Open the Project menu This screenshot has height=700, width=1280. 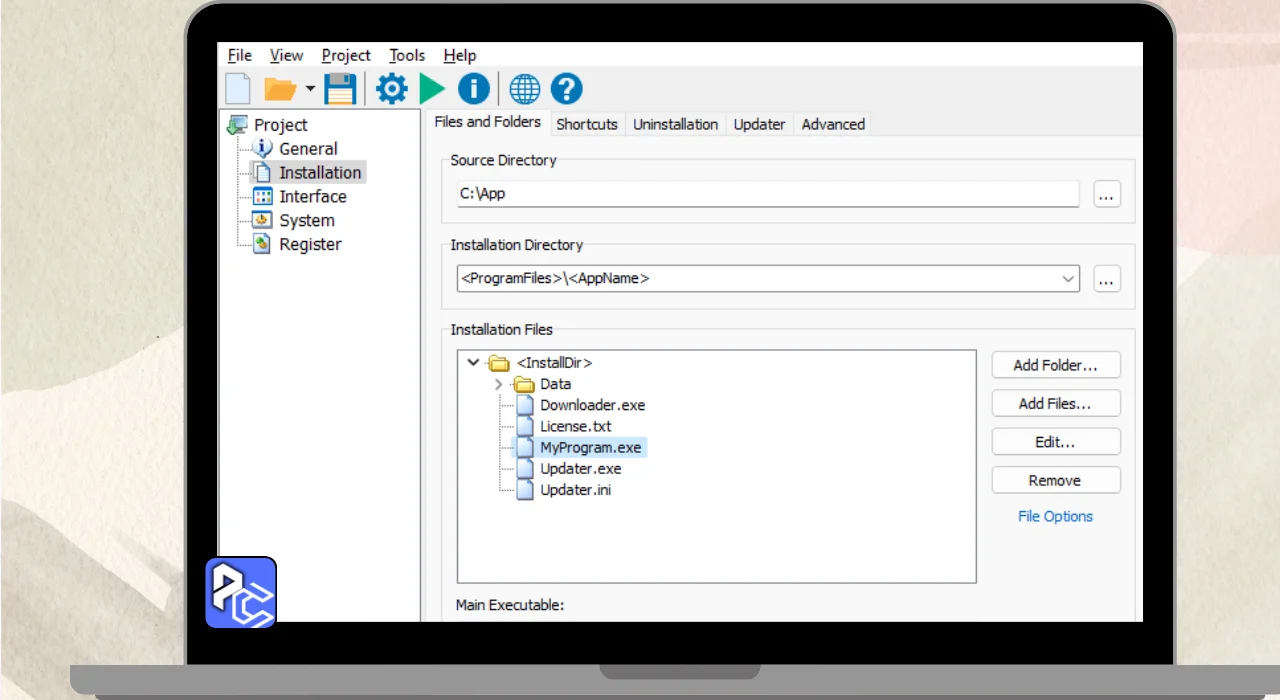(346, 56)
